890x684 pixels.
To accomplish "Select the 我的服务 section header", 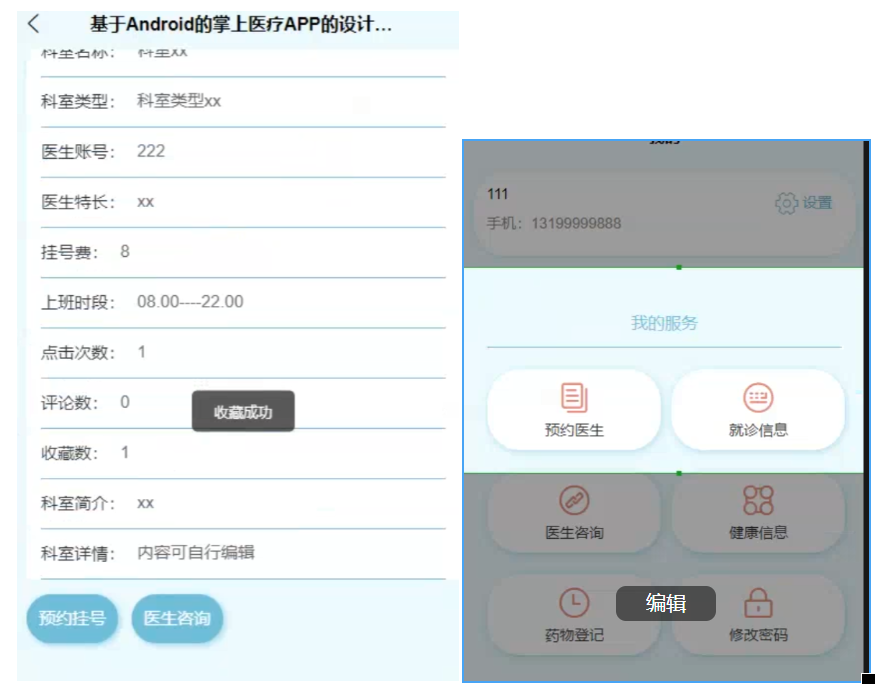I will pos(664,322).
